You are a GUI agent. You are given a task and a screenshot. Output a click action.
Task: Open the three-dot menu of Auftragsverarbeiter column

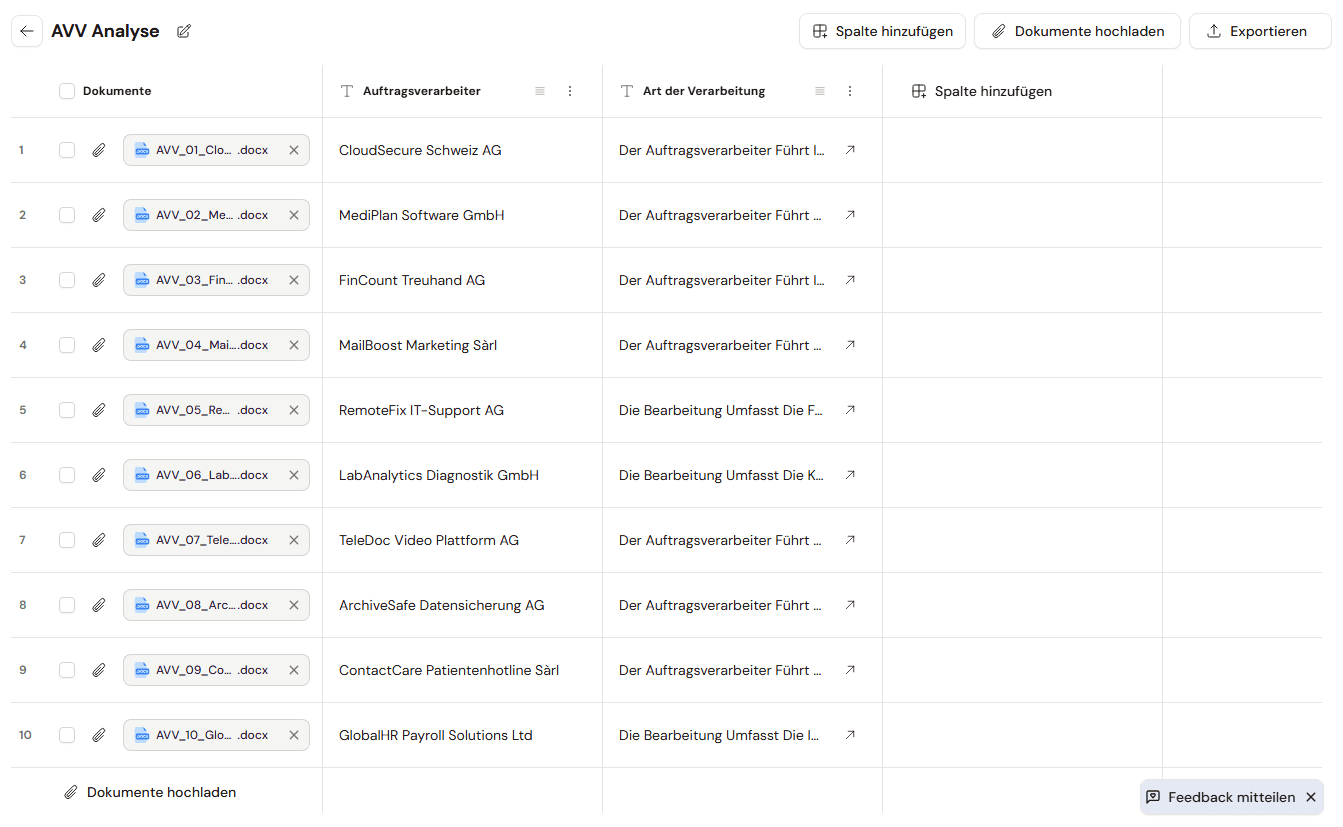tap(570, 91)
